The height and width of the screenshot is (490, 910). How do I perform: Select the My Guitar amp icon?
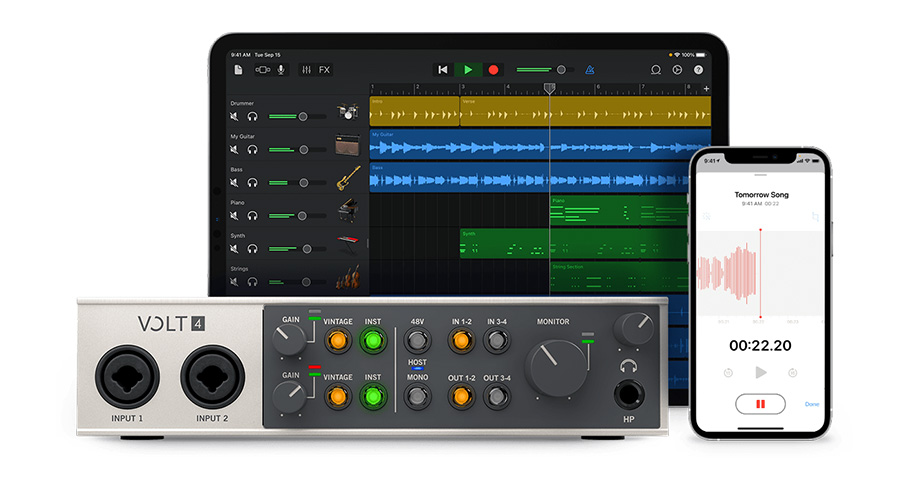(348, 144)
